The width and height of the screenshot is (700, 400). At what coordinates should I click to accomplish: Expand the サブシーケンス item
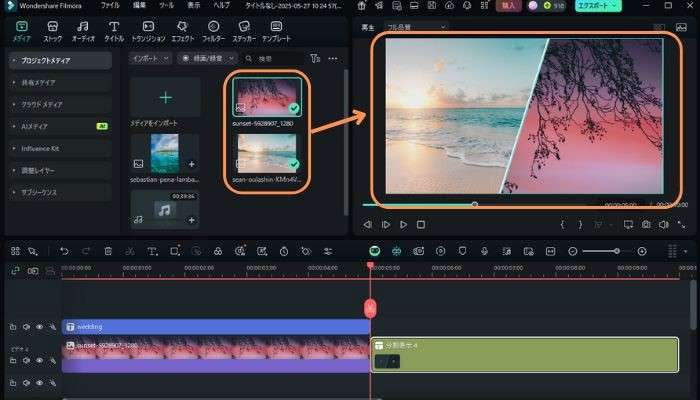[x=60, y=192]
